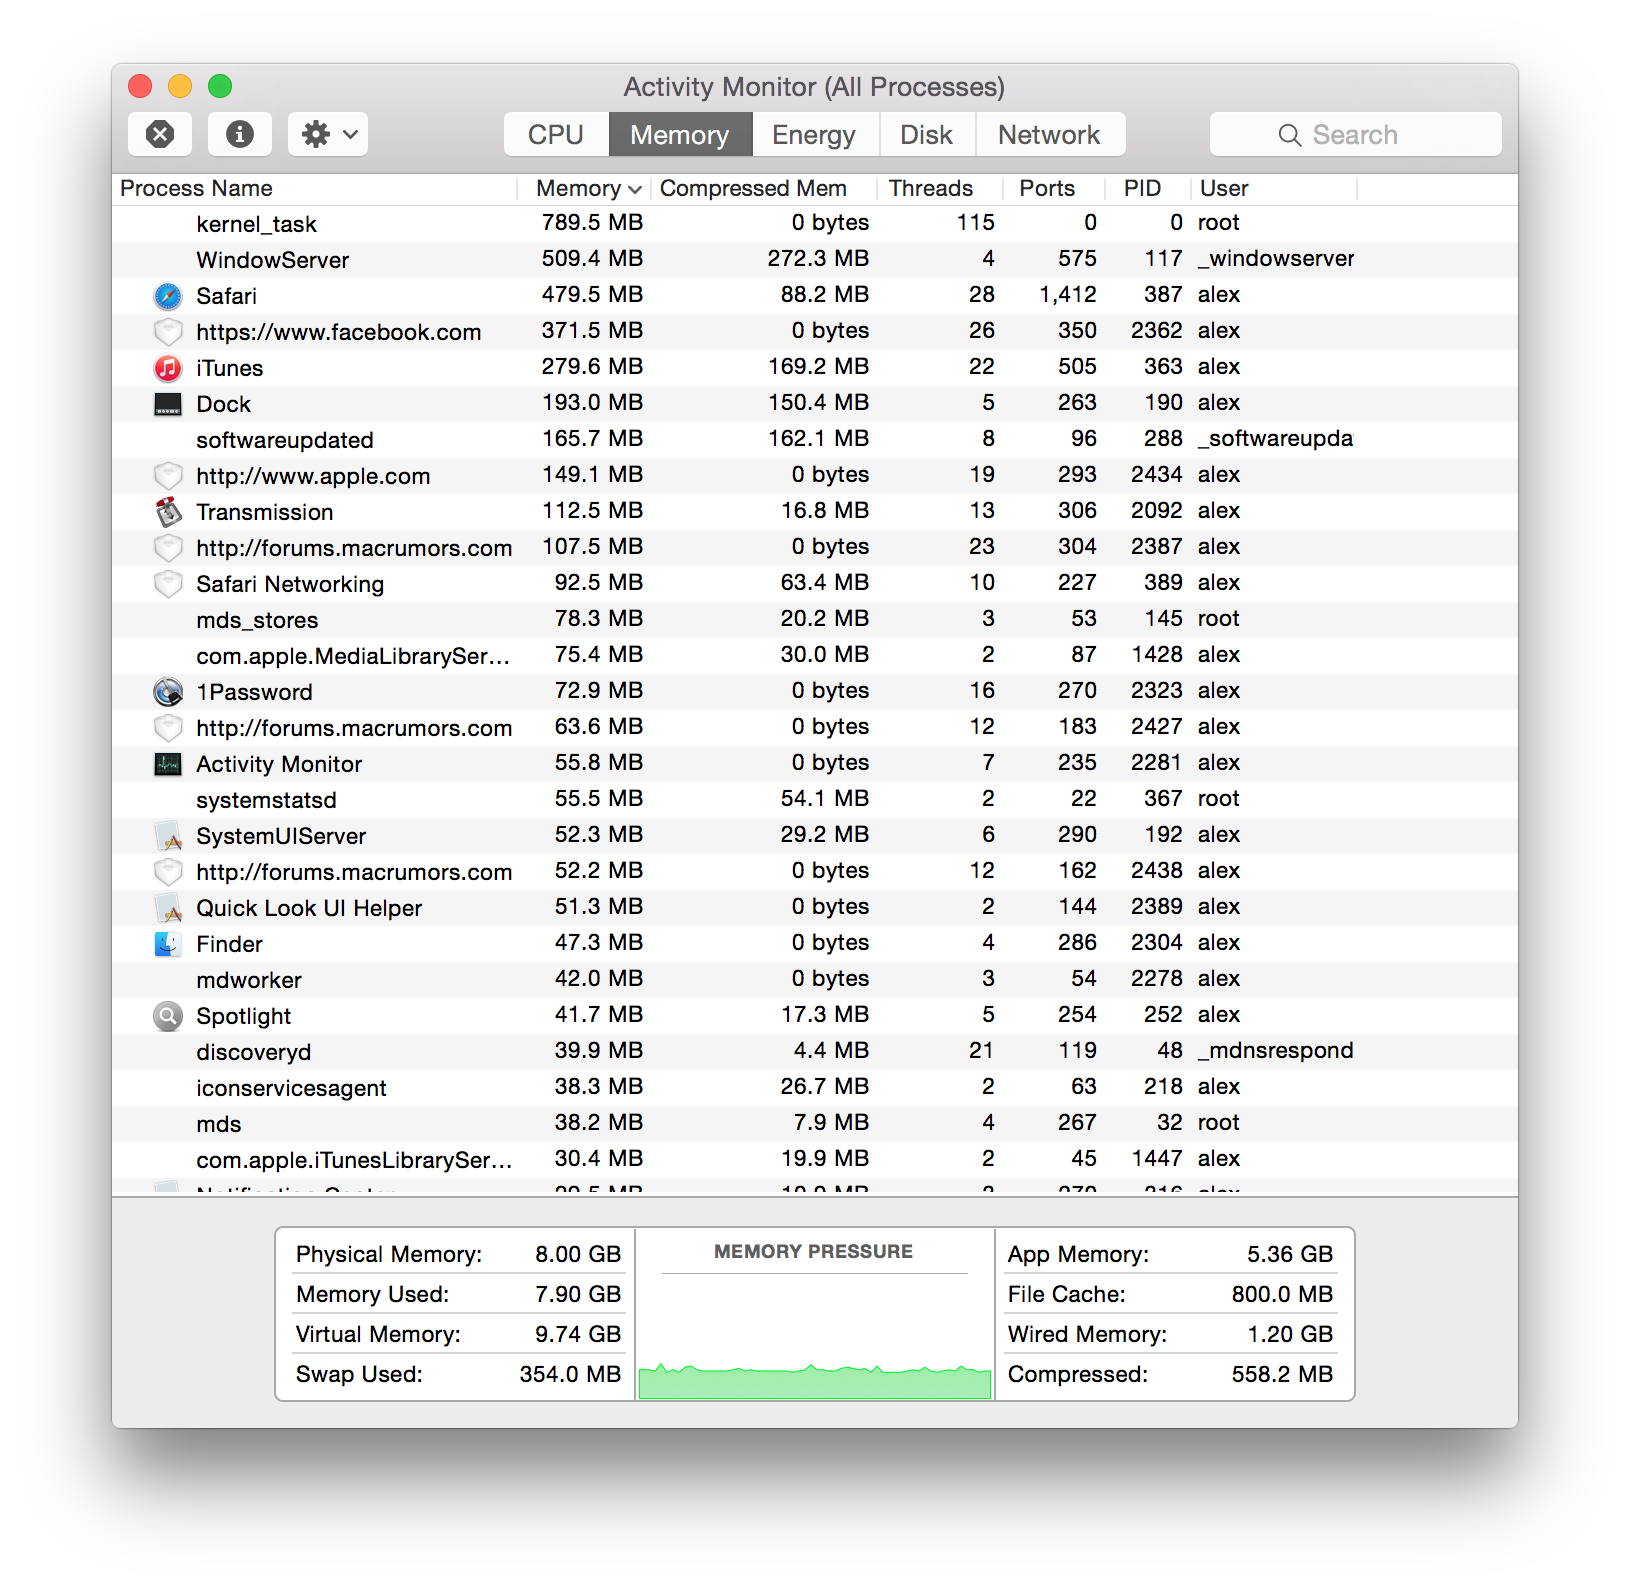Click the _mdnsrespond user cell
This screenshot has width=1630, height=1588.
(1276, 1051)
